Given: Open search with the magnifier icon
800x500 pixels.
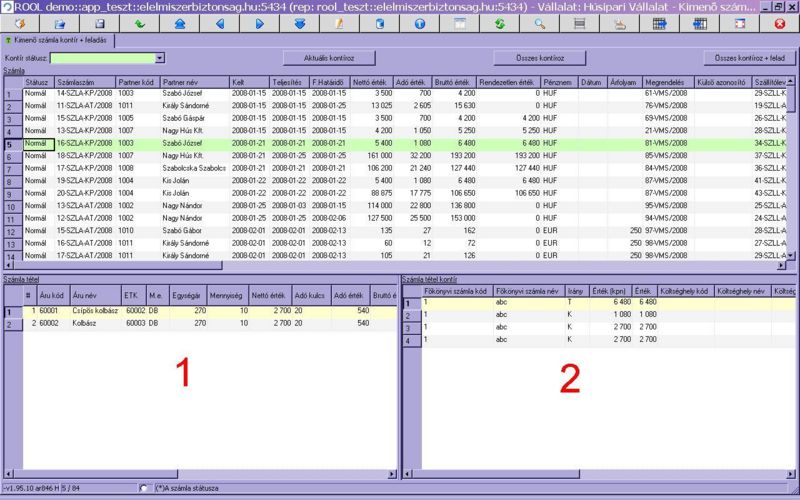Looking at the screenshot, I should coord(539,22).
